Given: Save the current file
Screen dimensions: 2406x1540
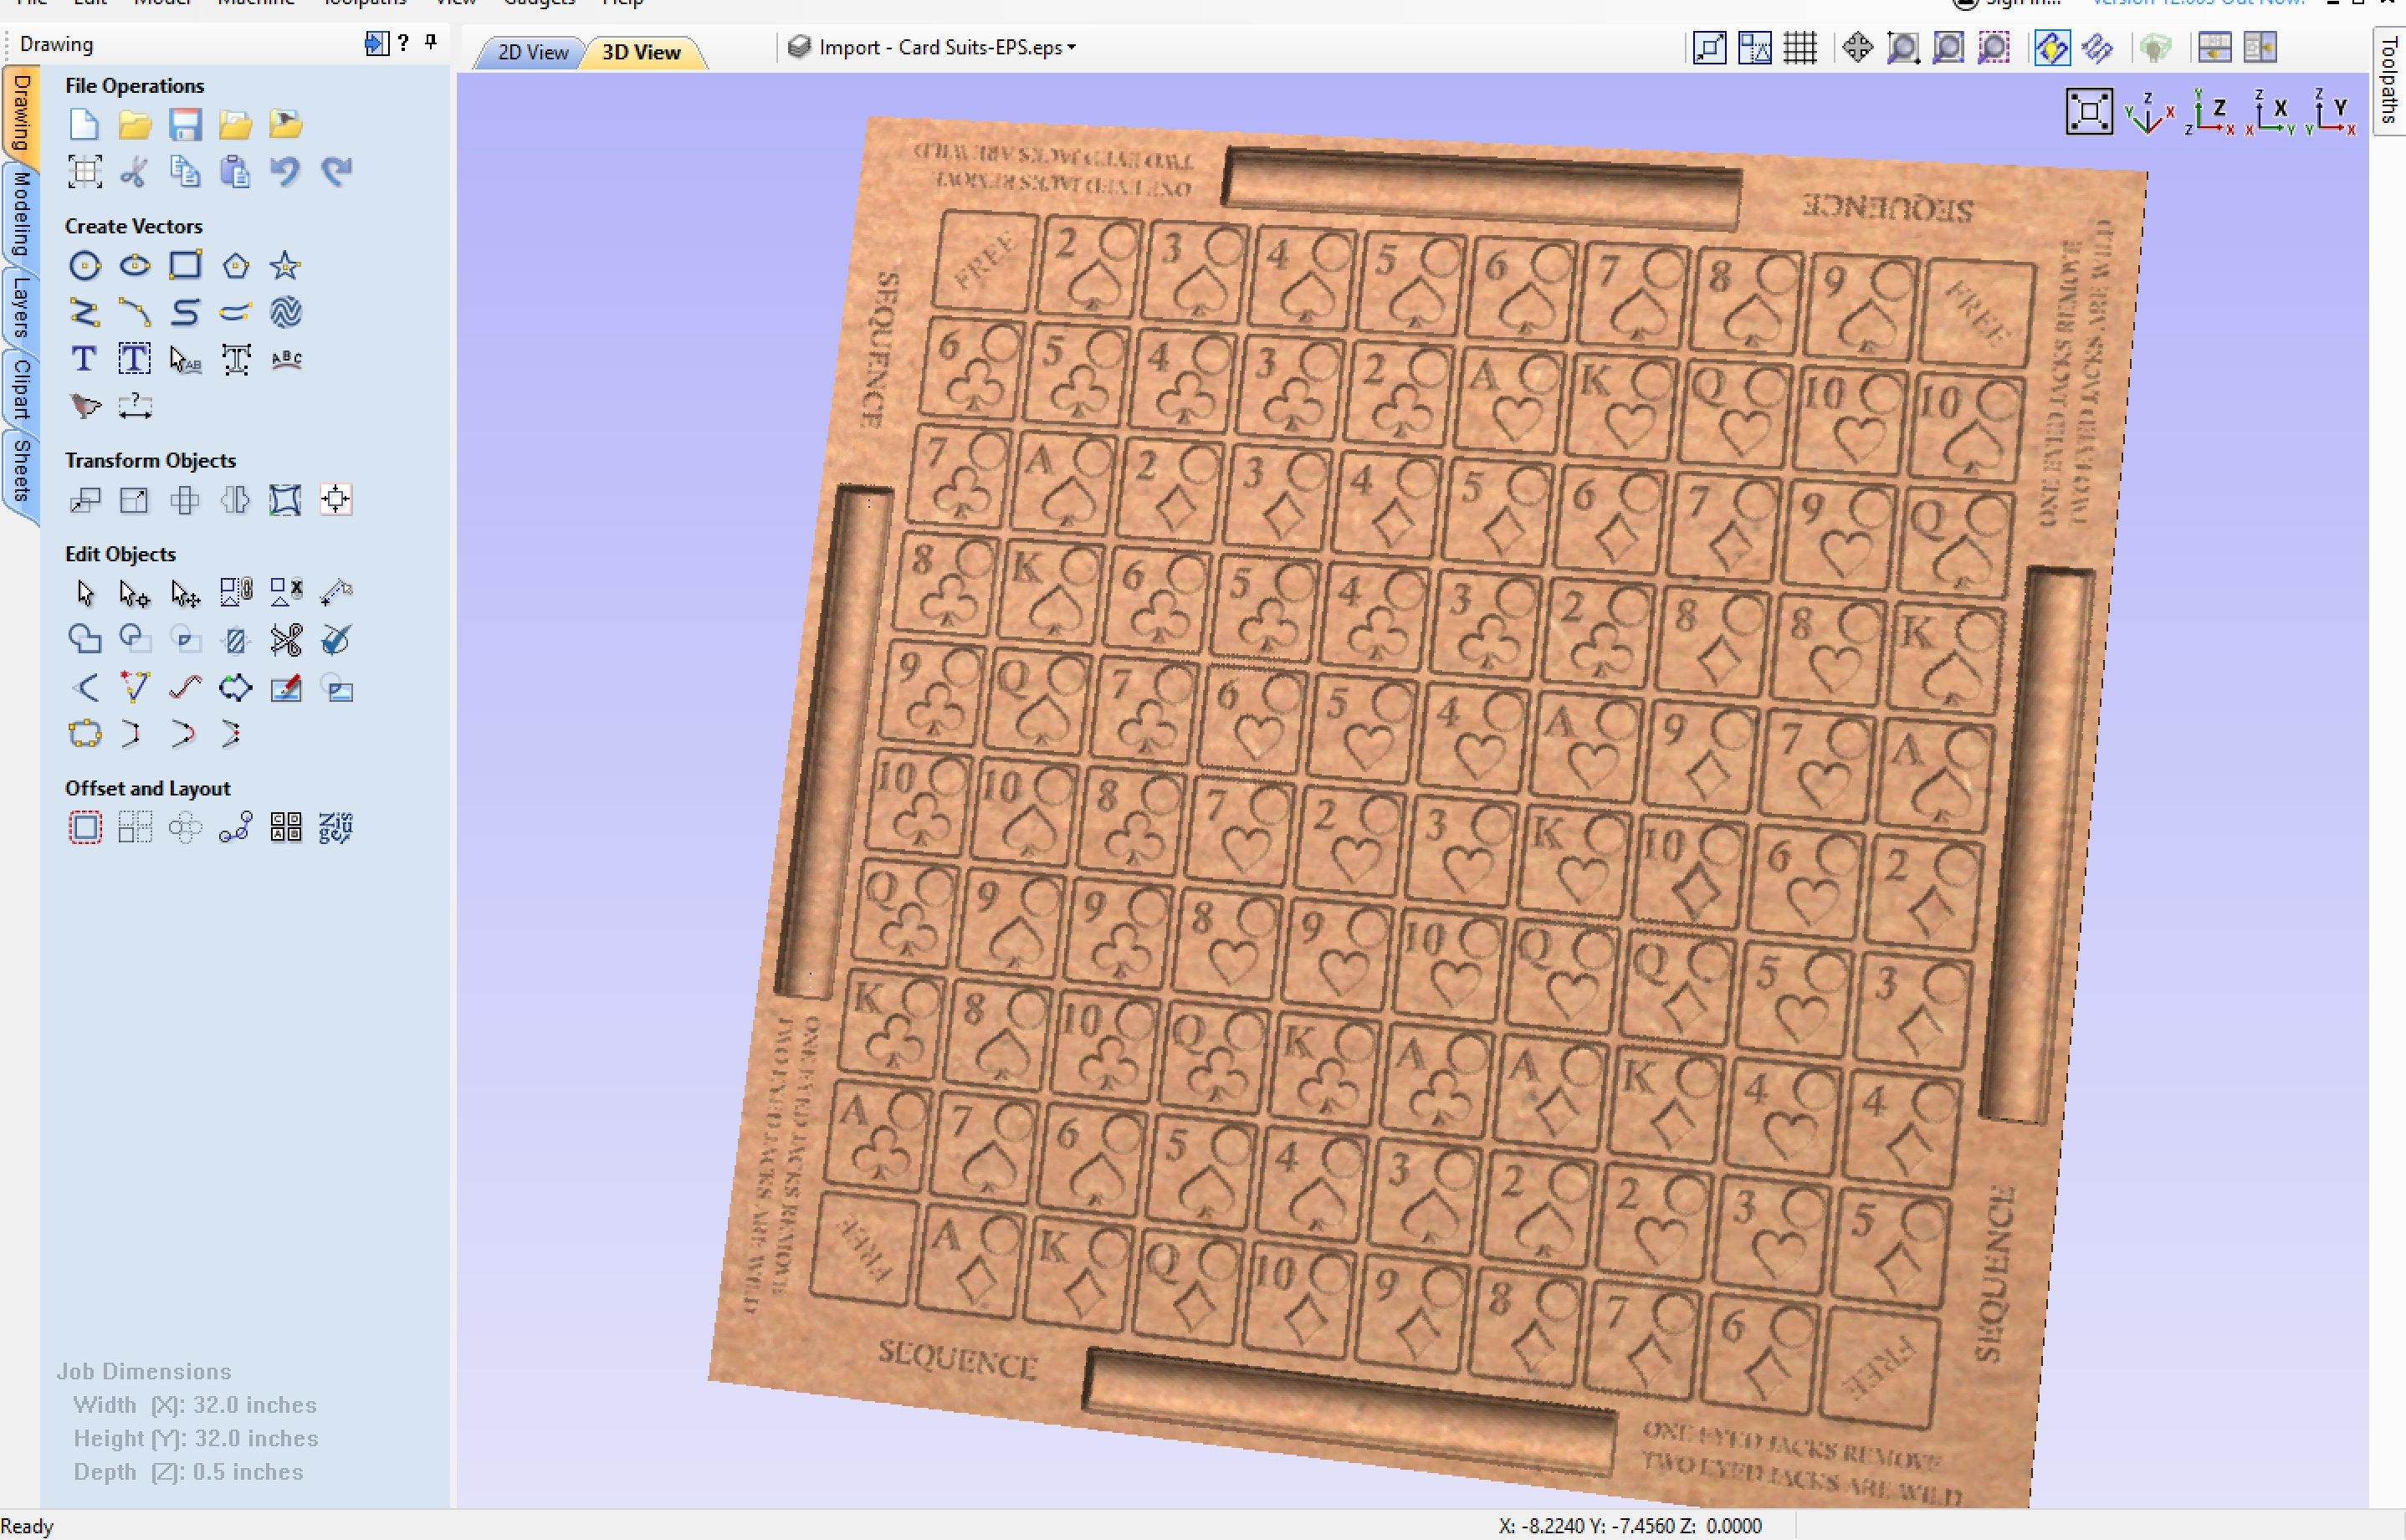Looking at the screenshot, I should pyautogui.click(x=186, y=123).
